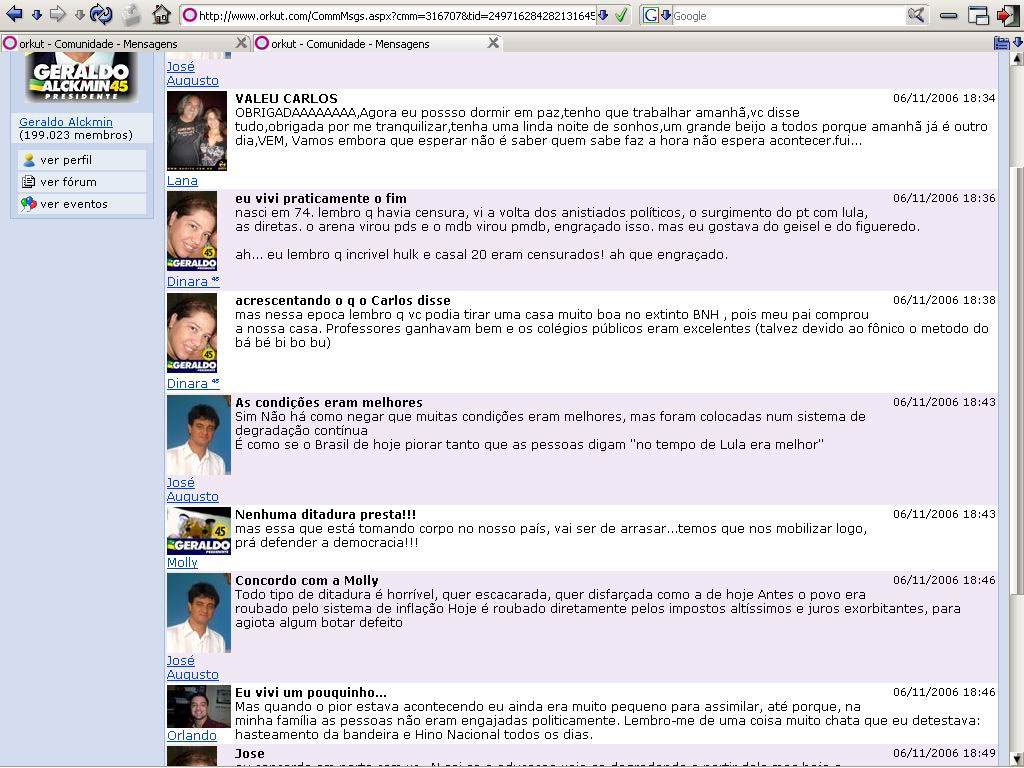Click ver eventos in sidebar
This screenshot has width=1024, height=768.
tap(74, 204)
